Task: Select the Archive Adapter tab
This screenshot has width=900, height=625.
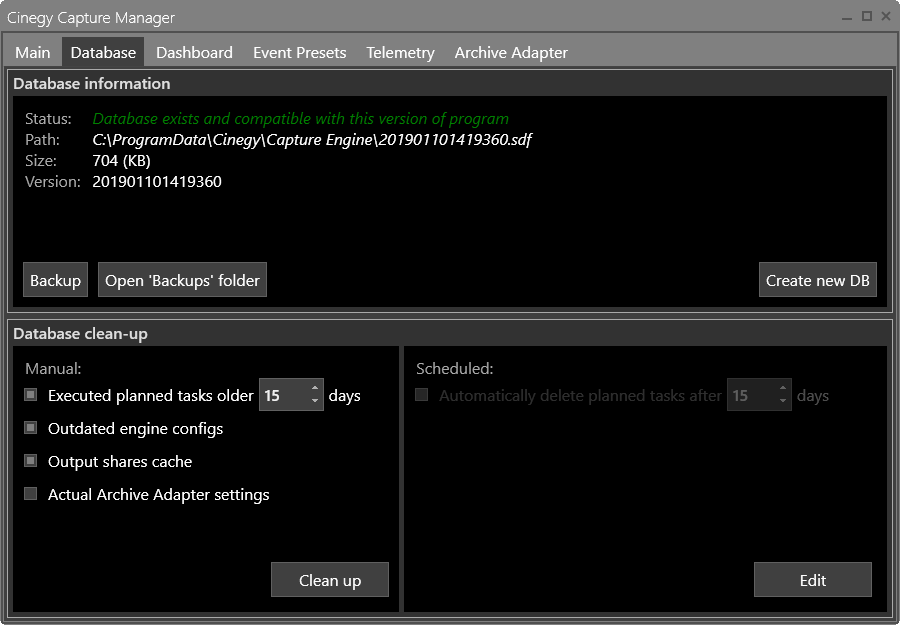Action: pos(510,52)
